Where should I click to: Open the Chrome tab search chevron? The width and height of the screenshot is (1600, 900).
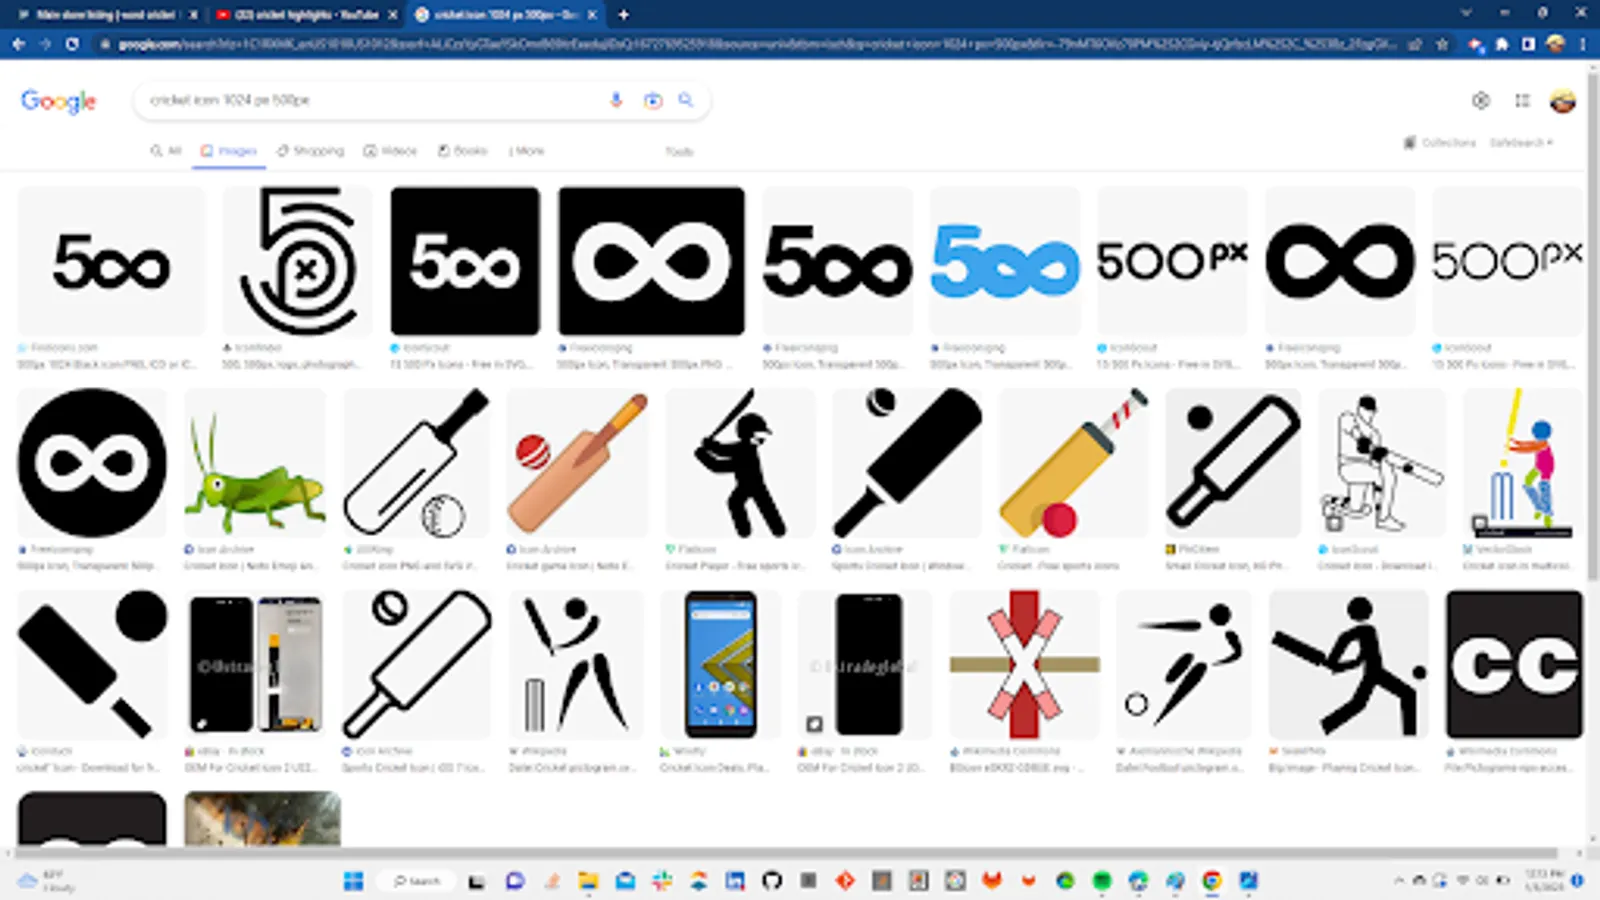1466,13
